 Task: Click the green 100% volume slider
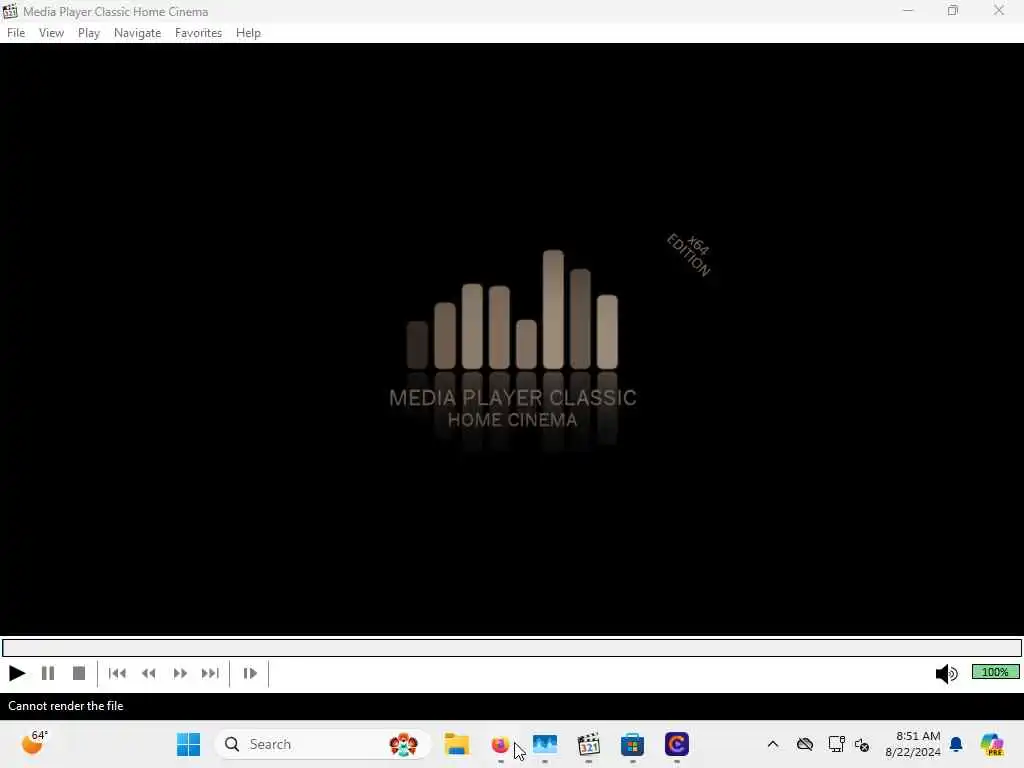click(x=995, y=672)
